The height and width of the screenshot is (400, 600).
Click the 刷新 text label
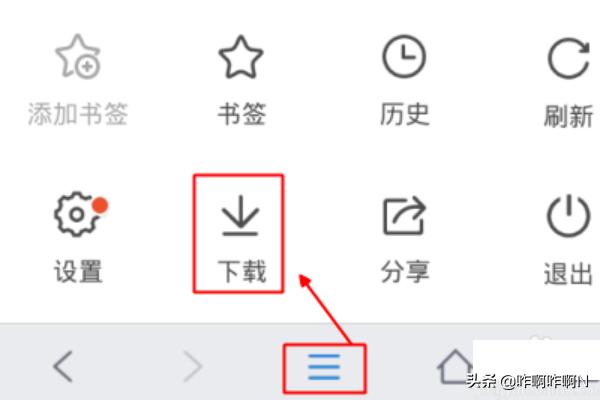(569, 116)
